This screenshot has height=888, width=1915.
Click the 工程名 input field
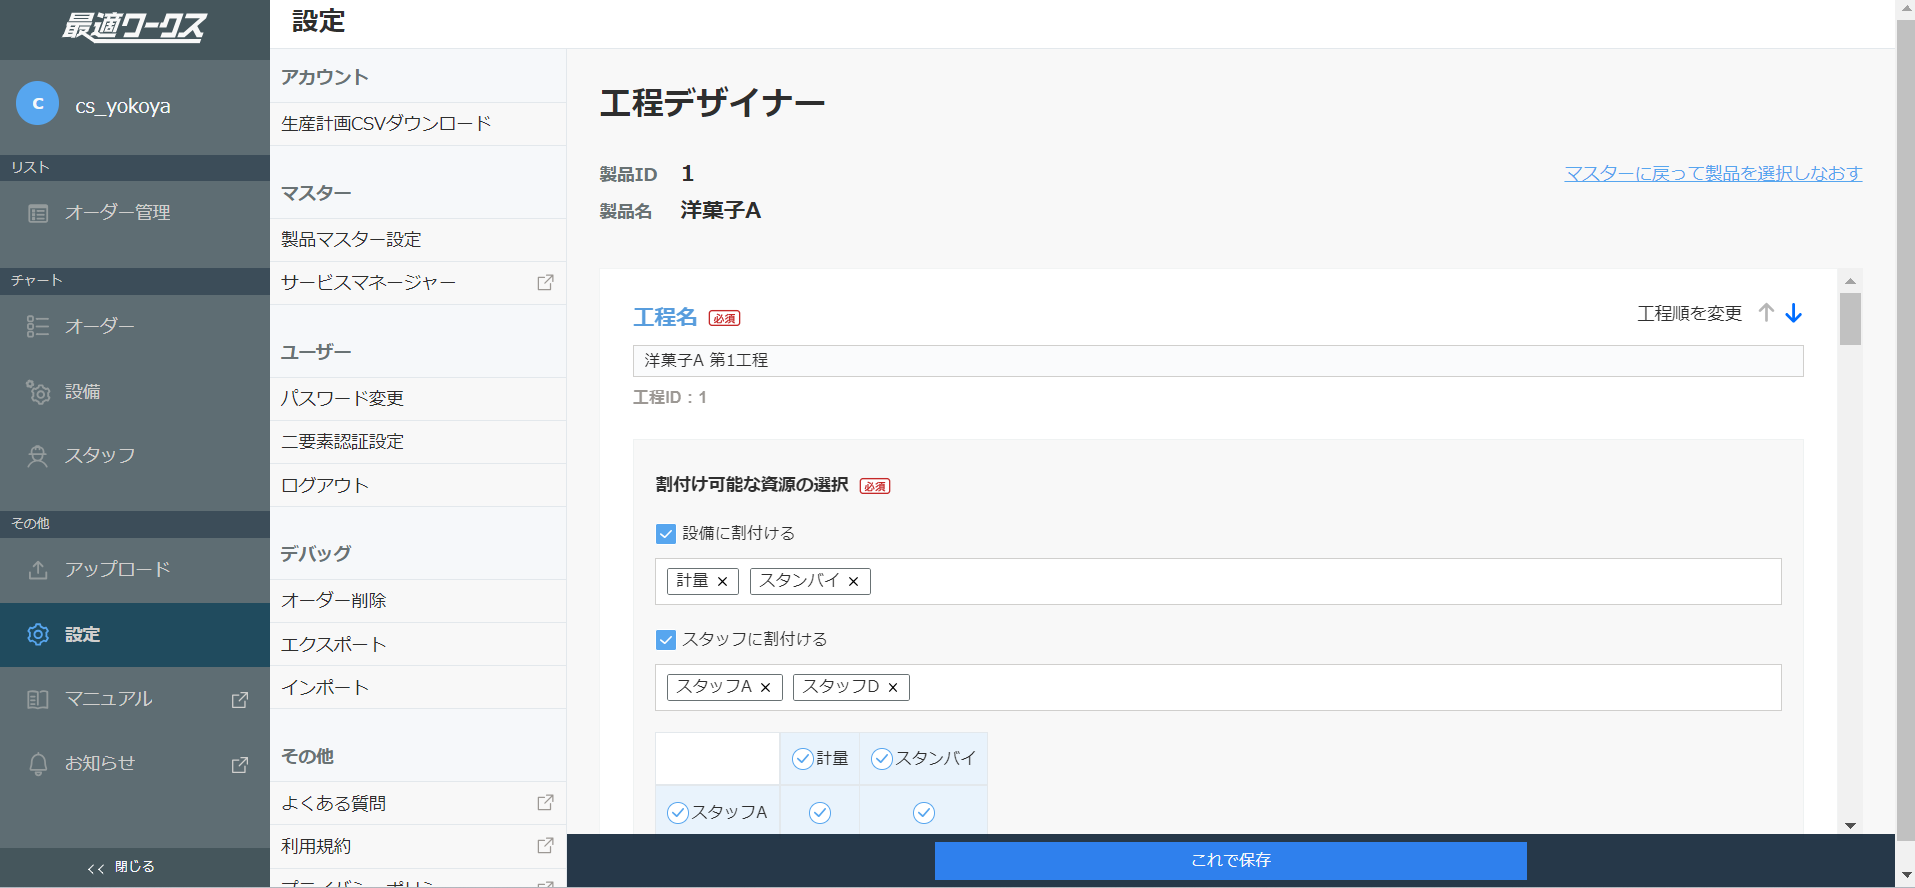coord(1218,361)
